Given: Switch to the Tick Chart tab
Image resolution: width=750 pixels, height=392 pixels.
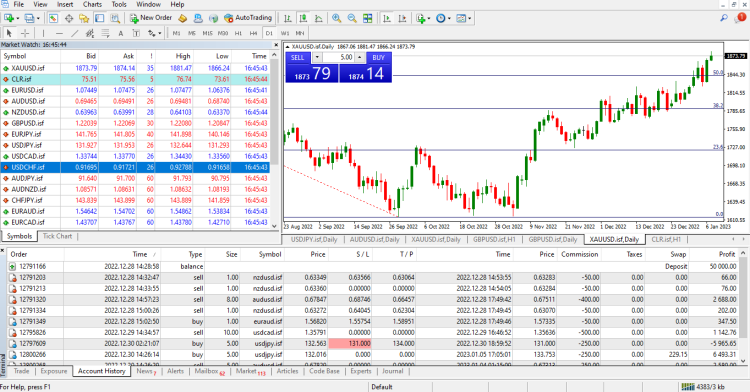Looking at the screenshot, I should pyautogui.click(x=57, y=236).
